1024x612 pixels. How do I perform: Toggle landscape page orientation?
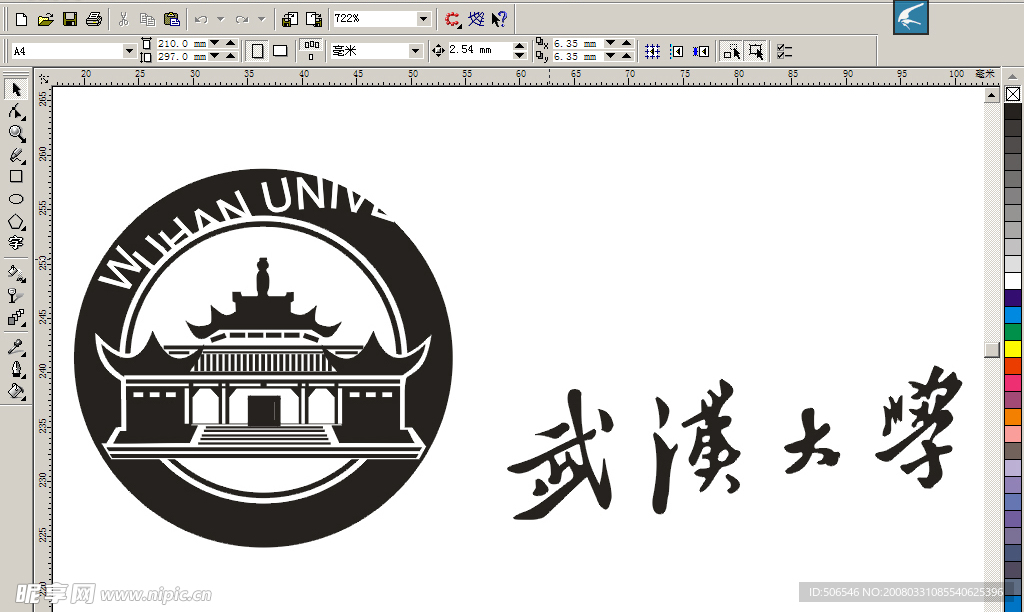[x=280, y=51]
